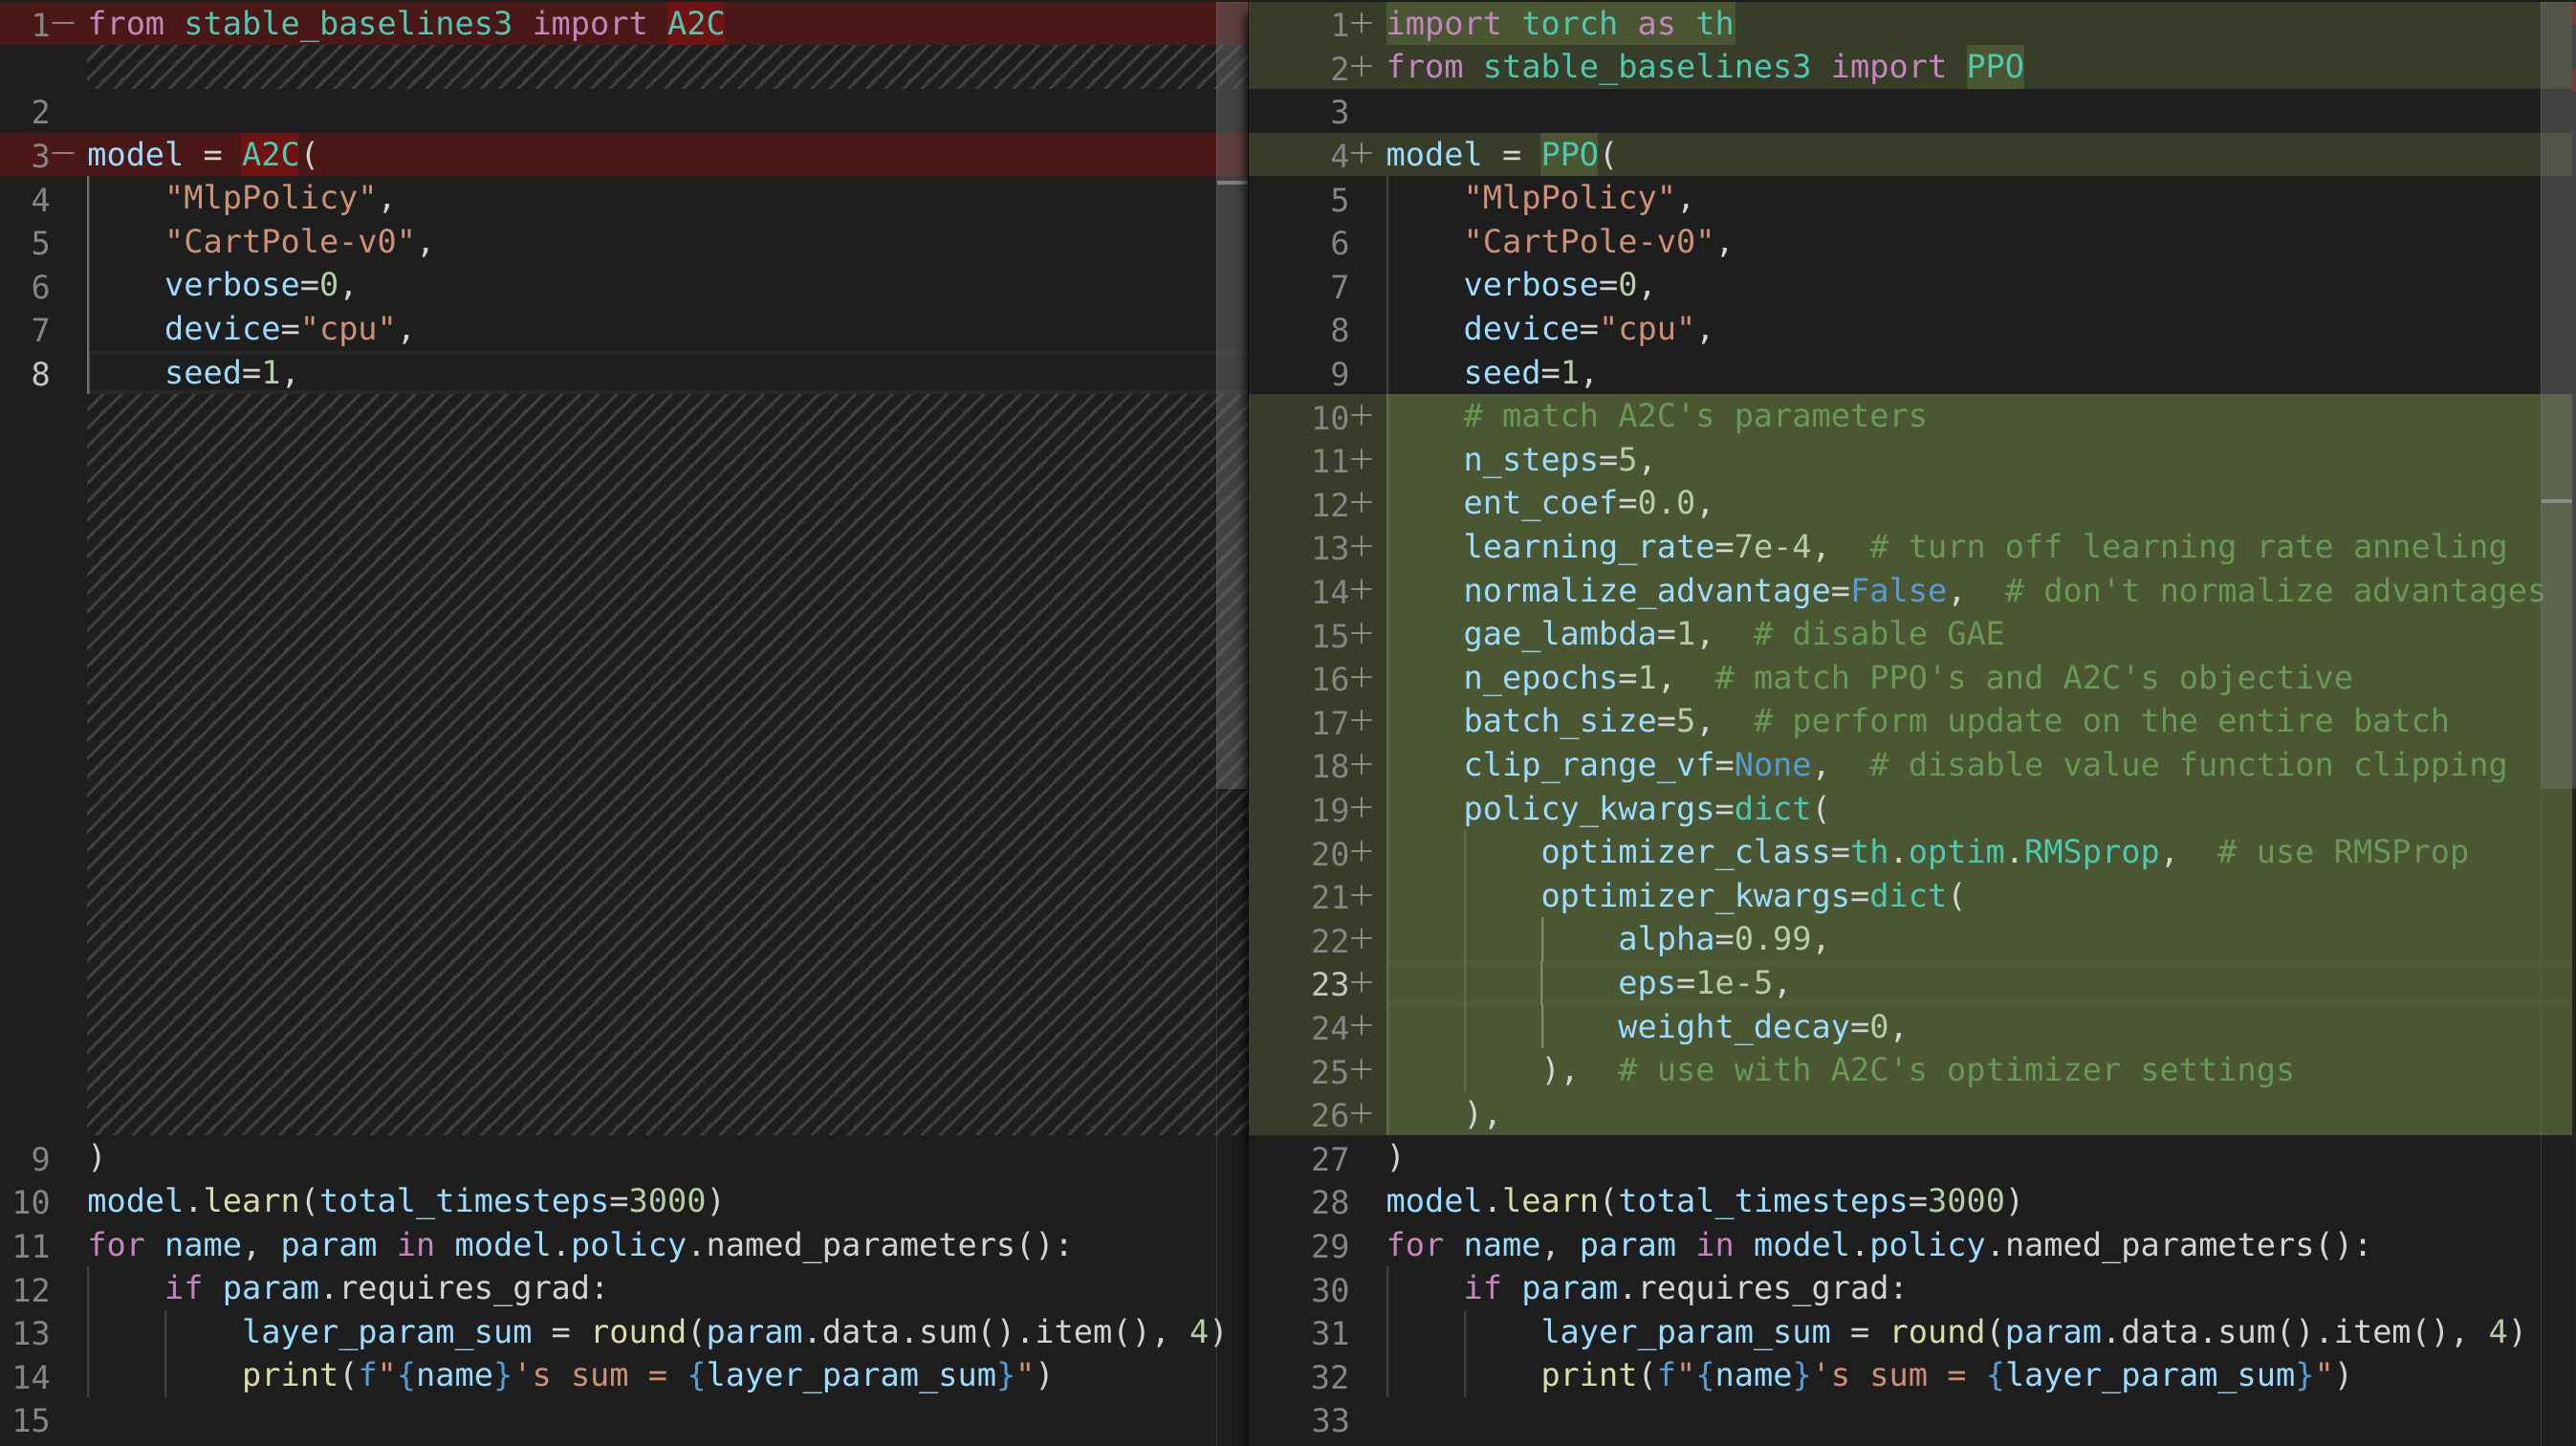Click line number 8 in left pane
Image resolution: width=2576 pixels, height=1446 pixels.
[40, 373]
